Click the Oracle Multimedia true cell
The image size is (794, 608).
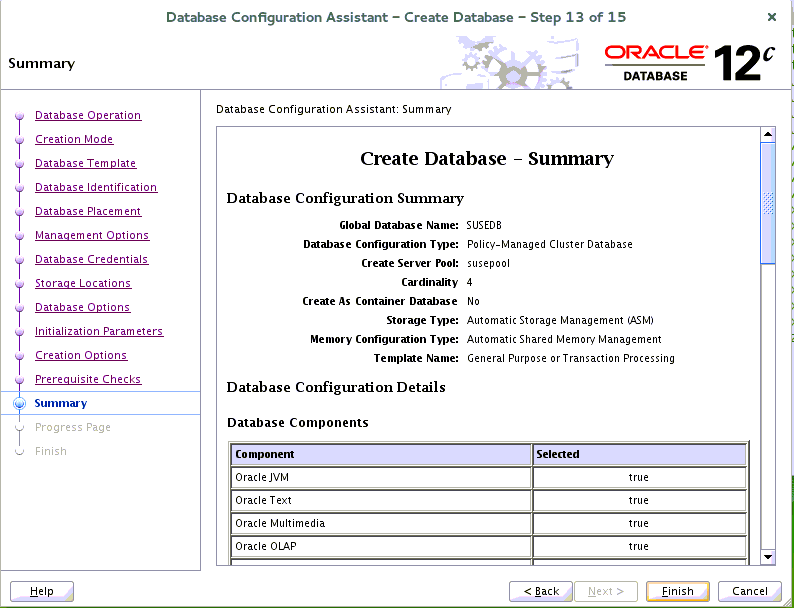pos(640,523)
